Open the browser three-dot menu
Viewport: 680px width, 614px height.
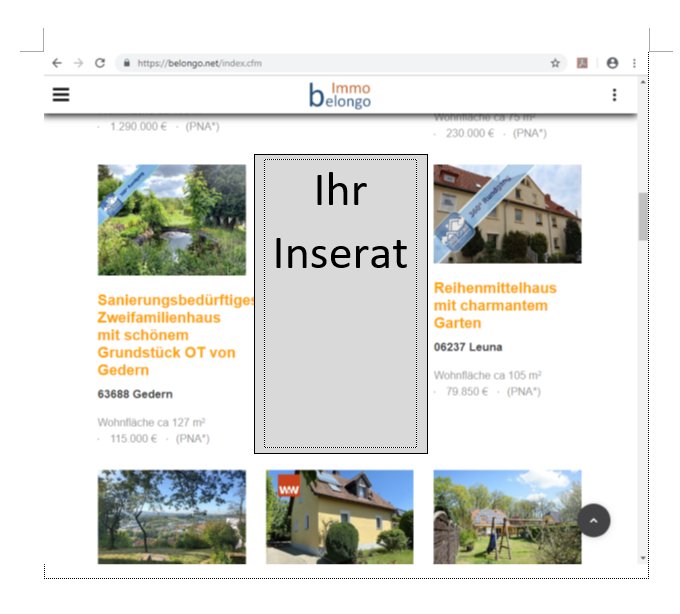[634, 63]
